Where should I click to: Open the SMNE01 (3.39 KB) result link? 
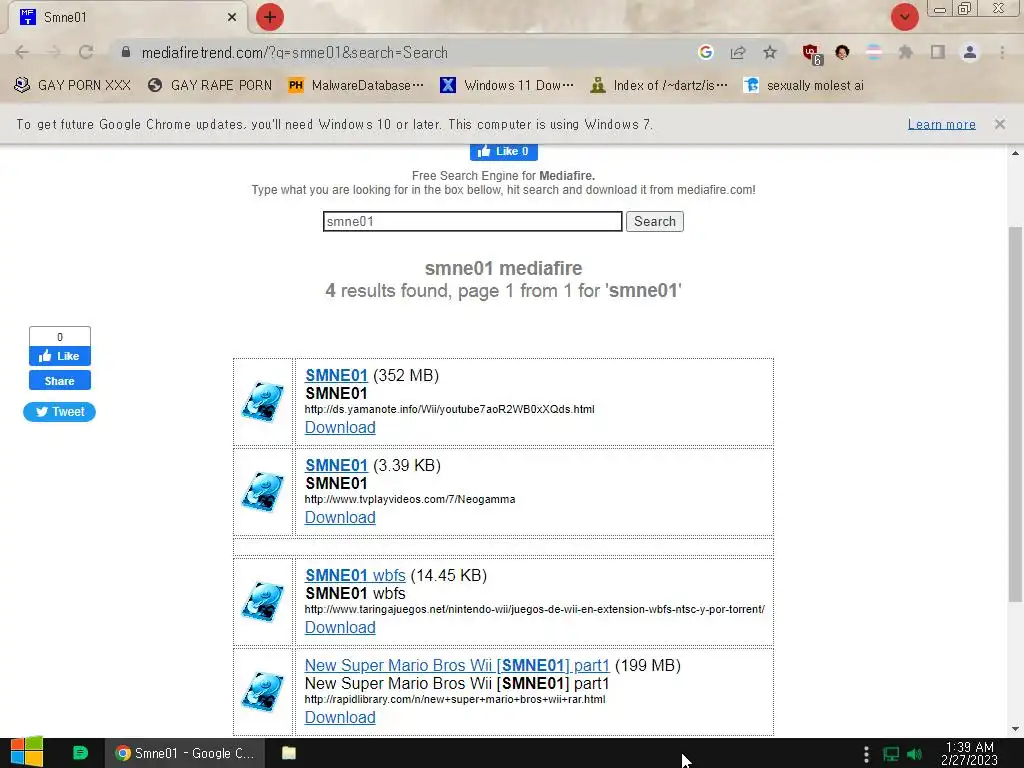pyautogui.click(x=336, y=466)
